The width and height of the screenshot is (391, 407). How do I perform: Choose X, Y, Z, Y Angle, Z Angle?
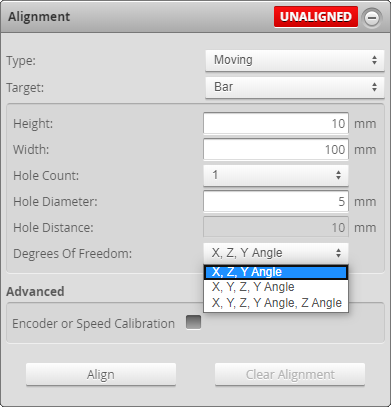point(276,303)
